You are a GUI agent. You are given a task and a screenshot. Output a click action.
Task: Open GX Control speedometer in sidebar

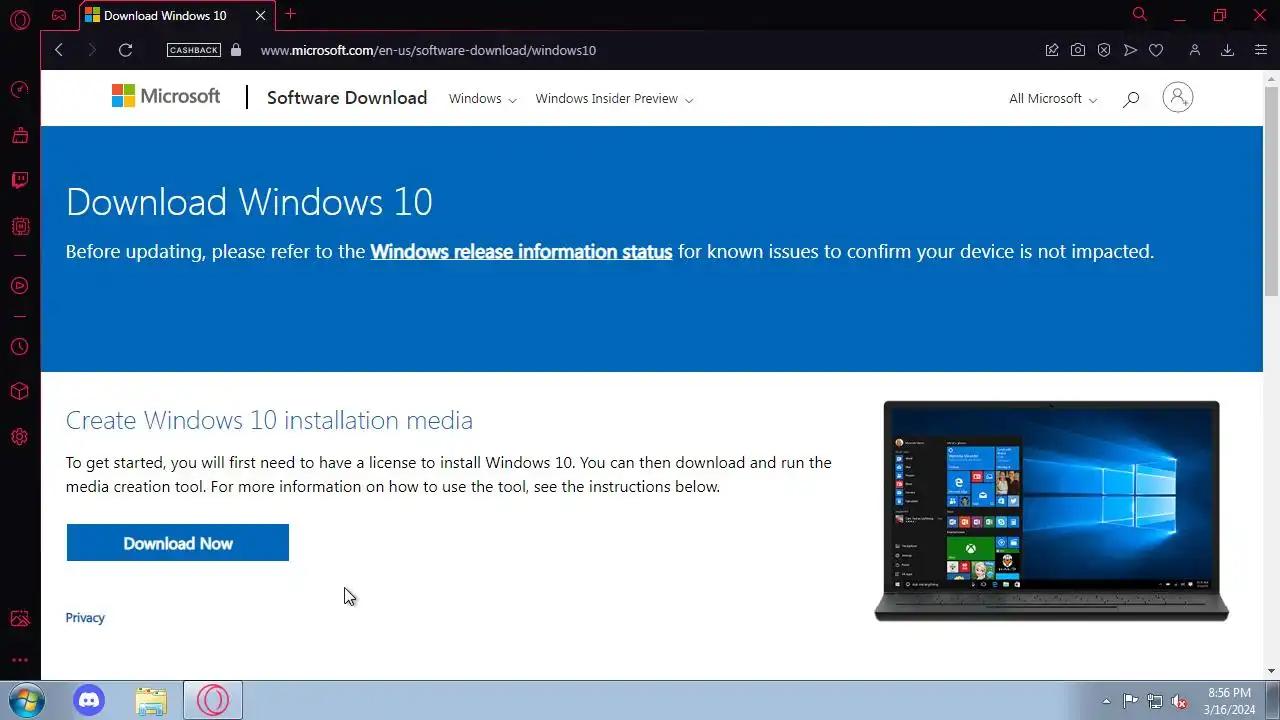[x=19, y=90]
